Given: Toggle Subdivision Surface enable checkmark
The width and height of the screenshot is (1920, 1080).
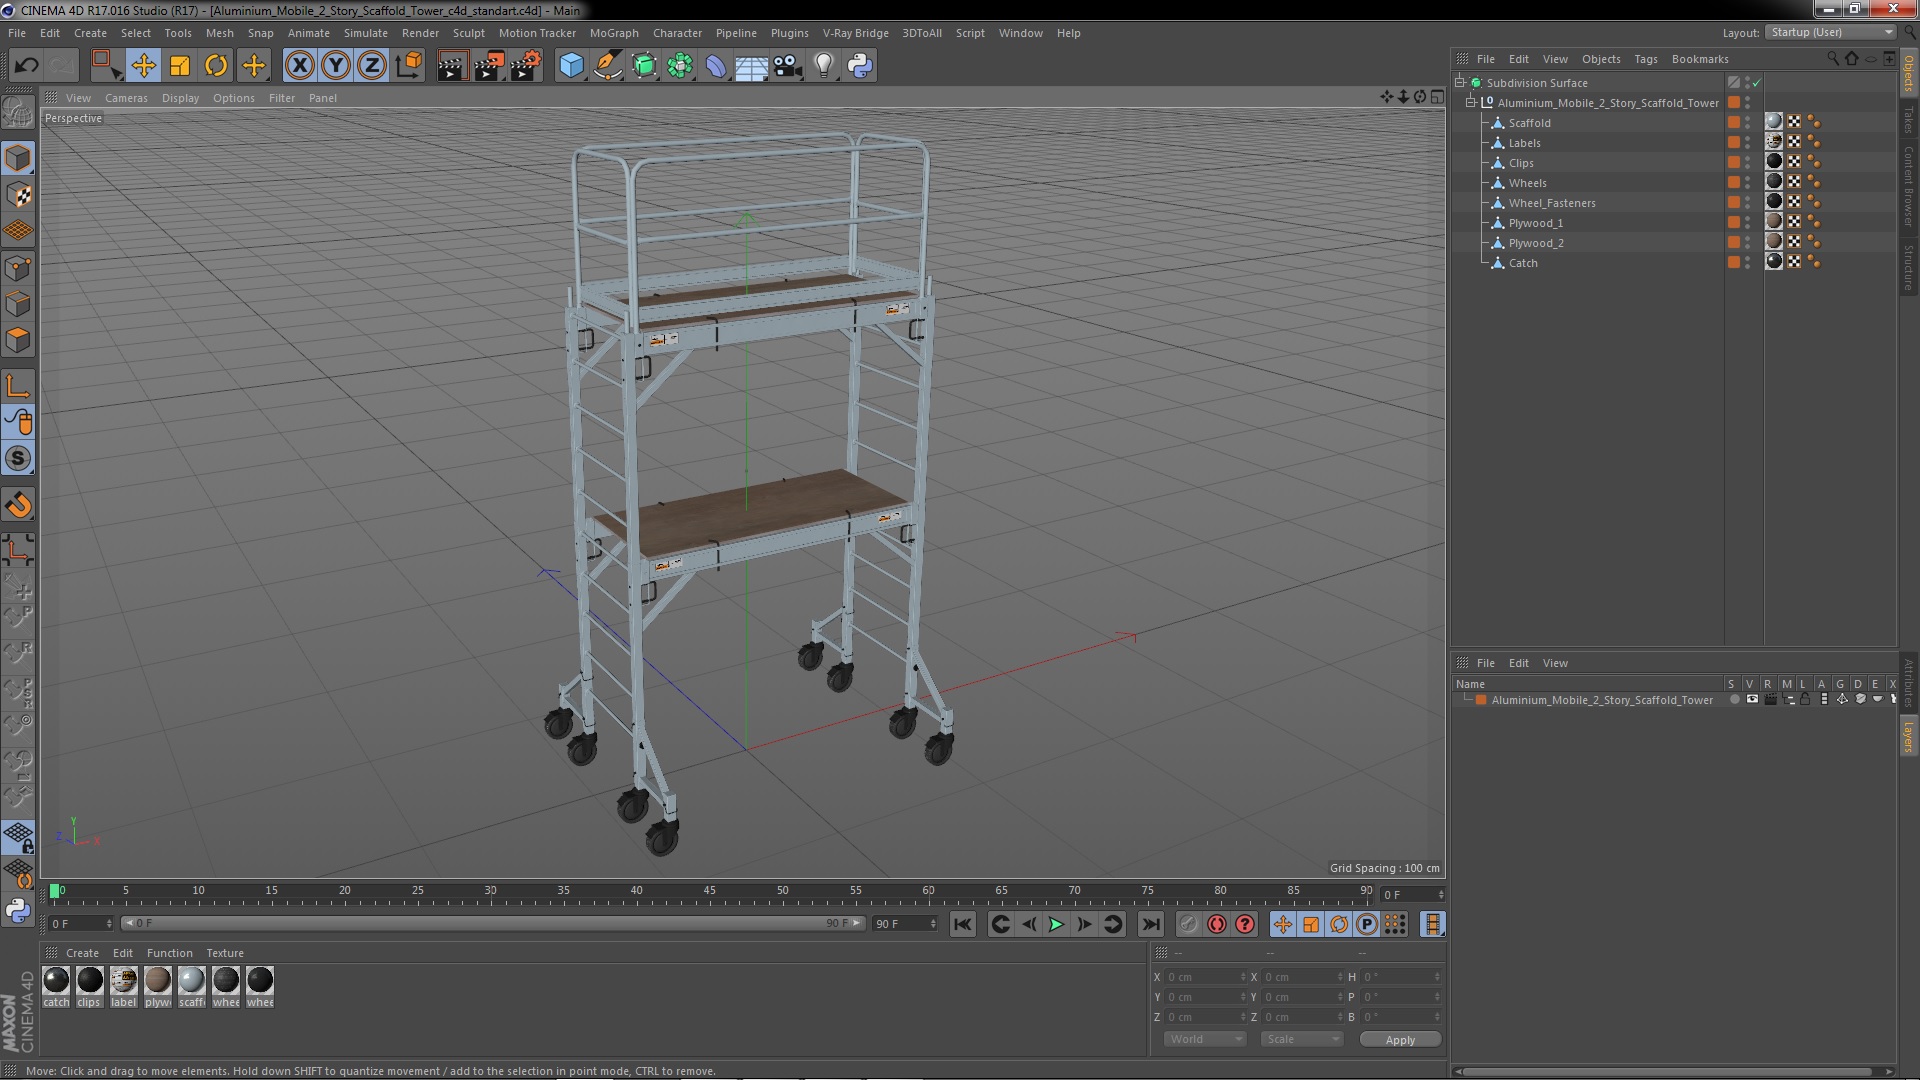Looking at the screenshot, I should (1756, 83).
